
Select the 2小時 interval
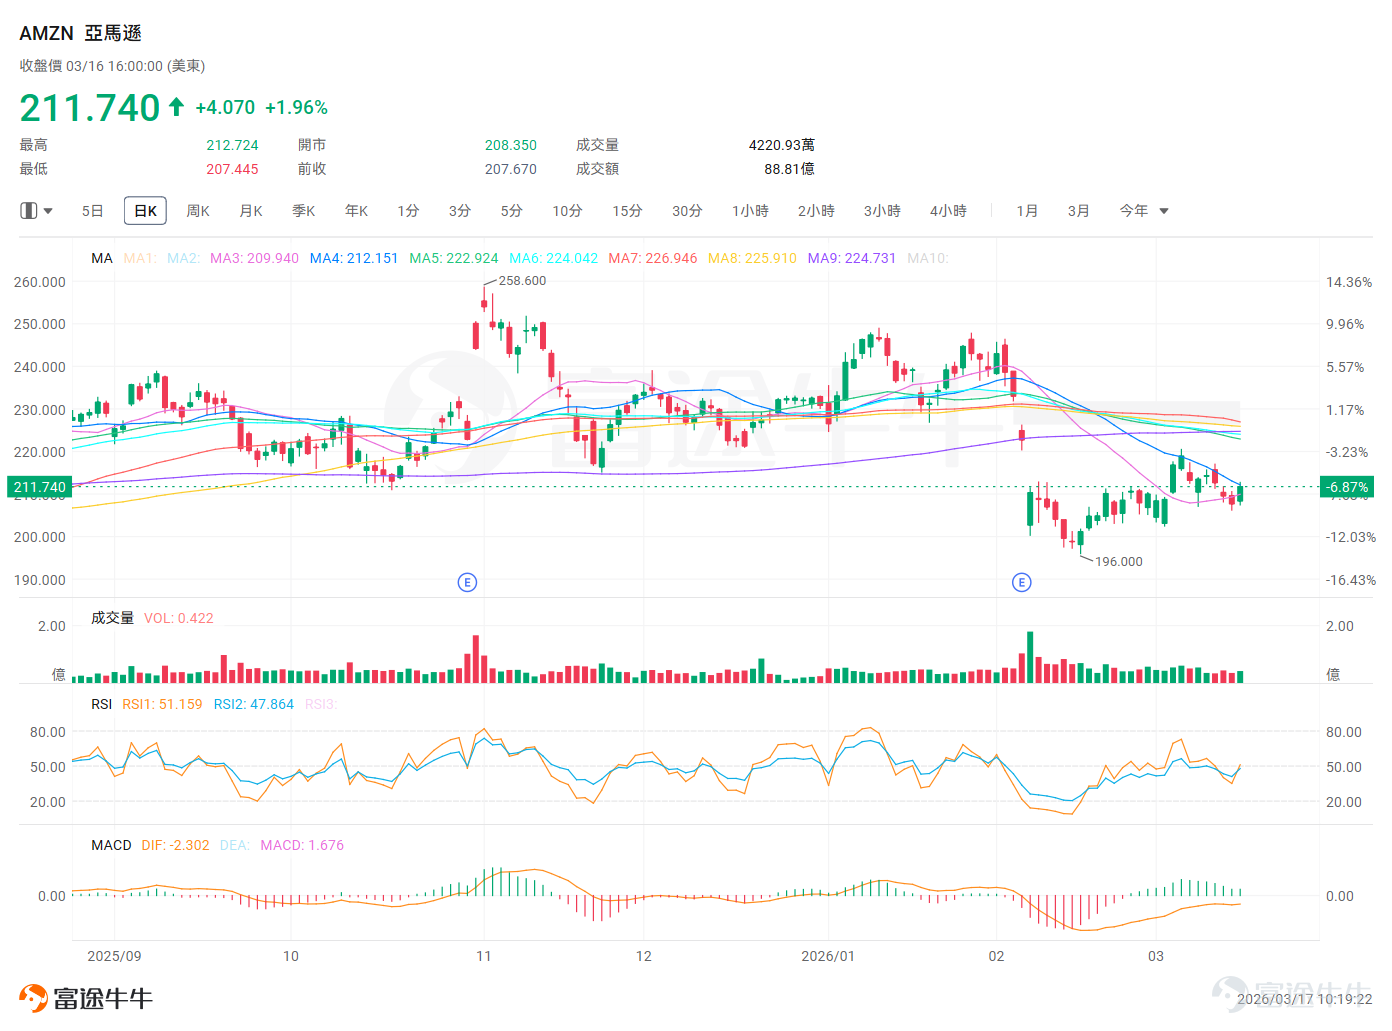(x=816, y=211)
